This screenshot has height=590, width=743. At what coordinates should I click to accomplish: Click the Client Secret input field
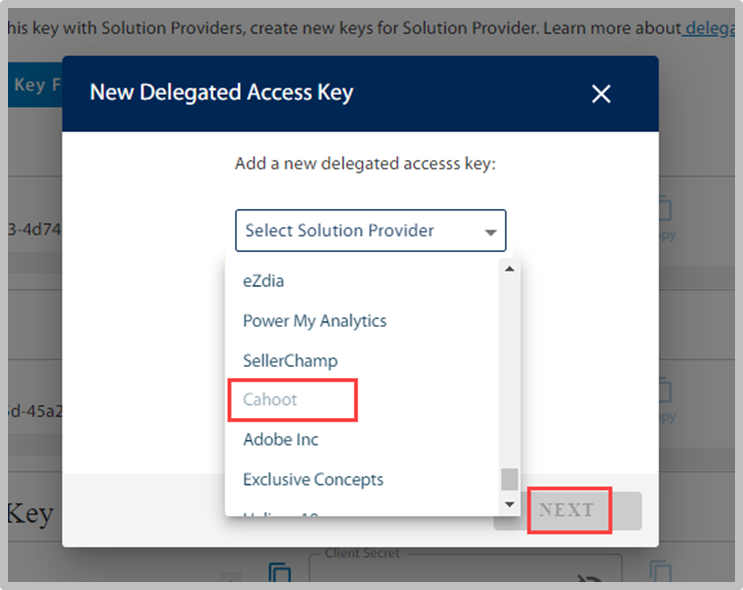[465, 568]
